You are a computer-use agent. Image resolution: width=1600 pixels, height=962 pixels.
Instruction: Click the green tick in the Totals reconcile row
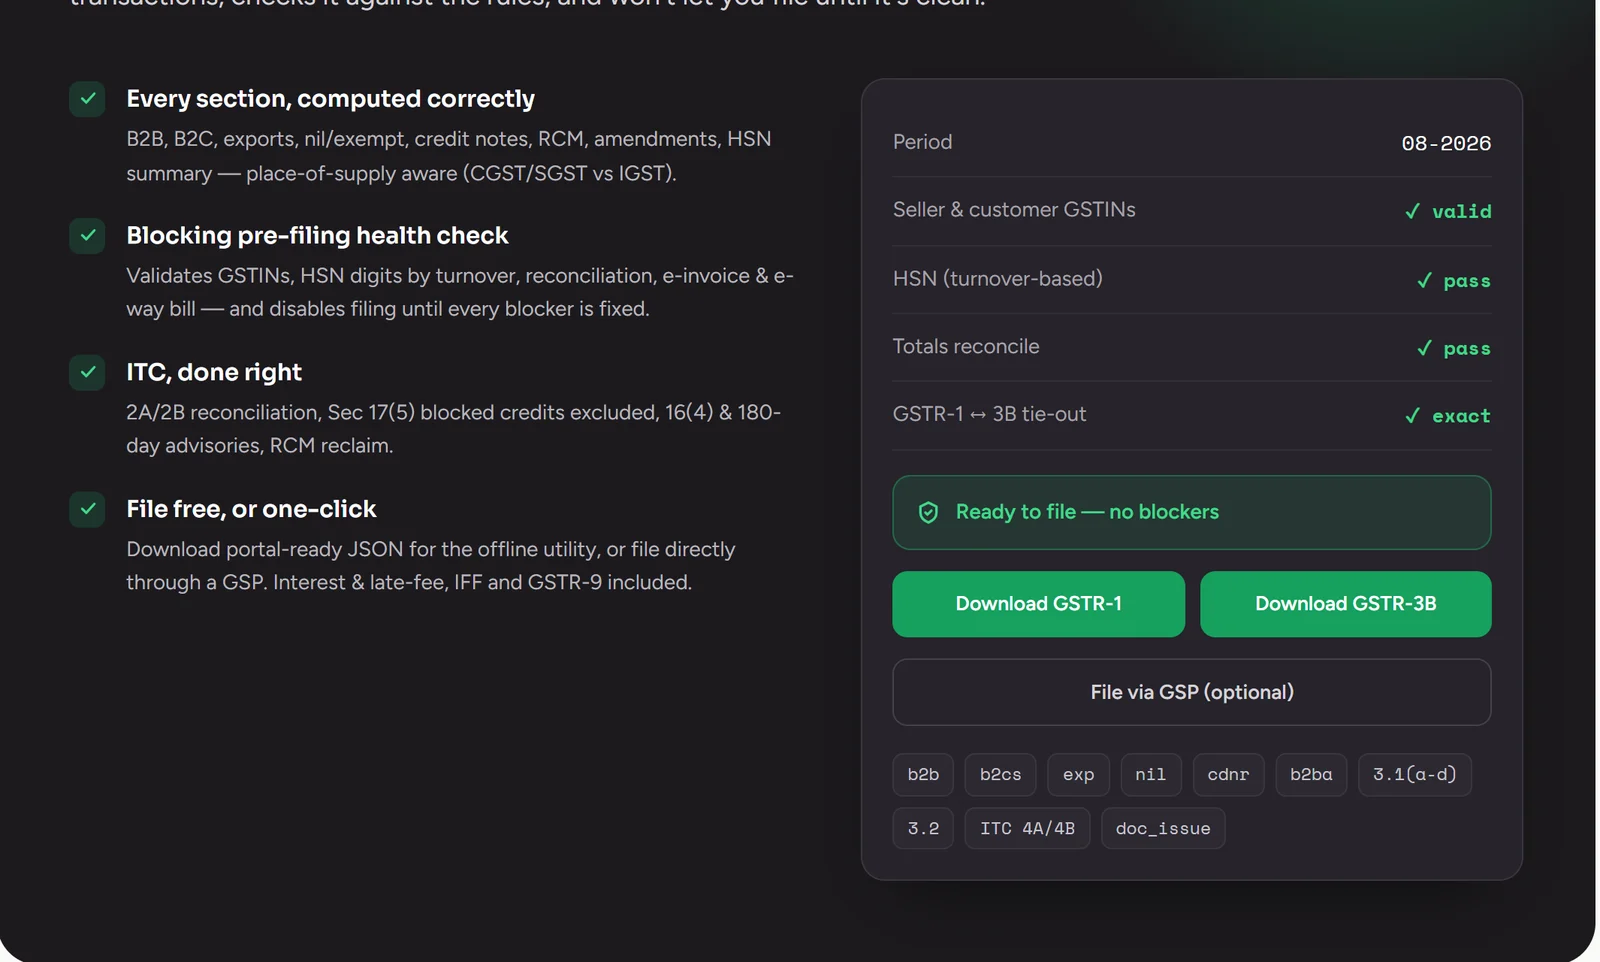pyautogui.click(x=1424, y=348)
